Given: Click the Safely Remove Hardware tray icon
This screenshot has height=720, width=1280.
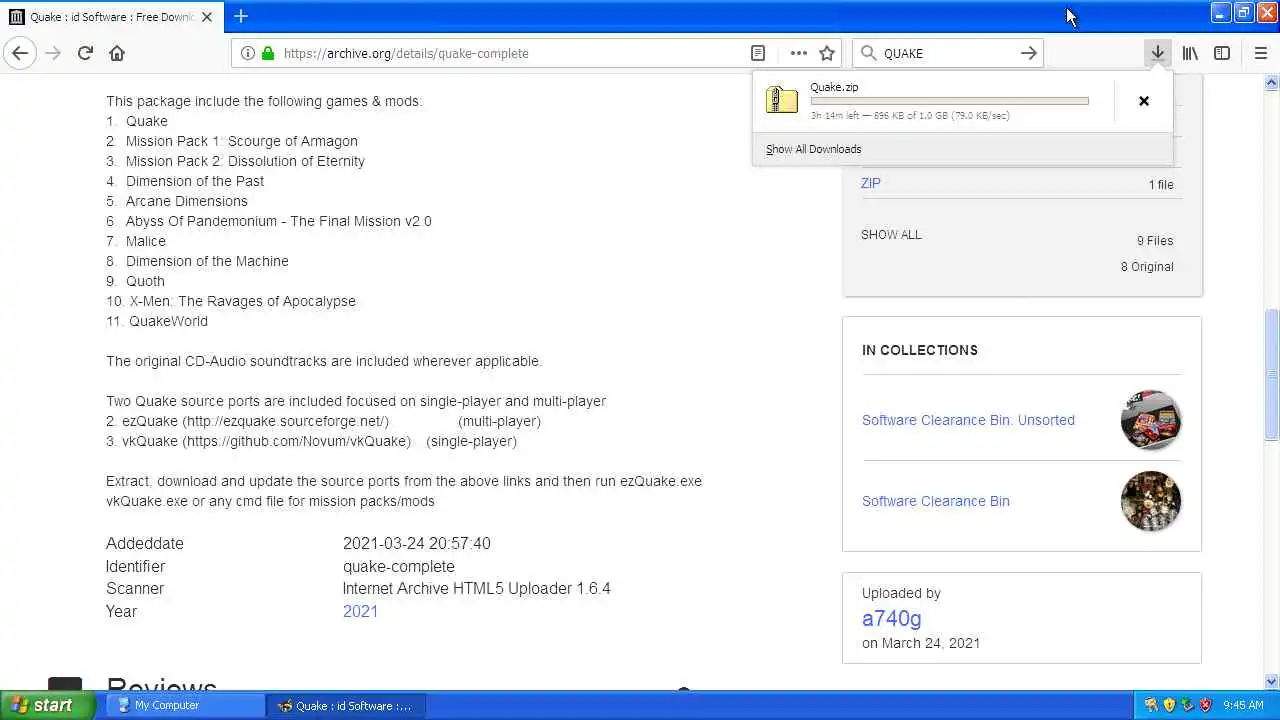Looking at the screenshot, I should click(x=1187, y=705).
